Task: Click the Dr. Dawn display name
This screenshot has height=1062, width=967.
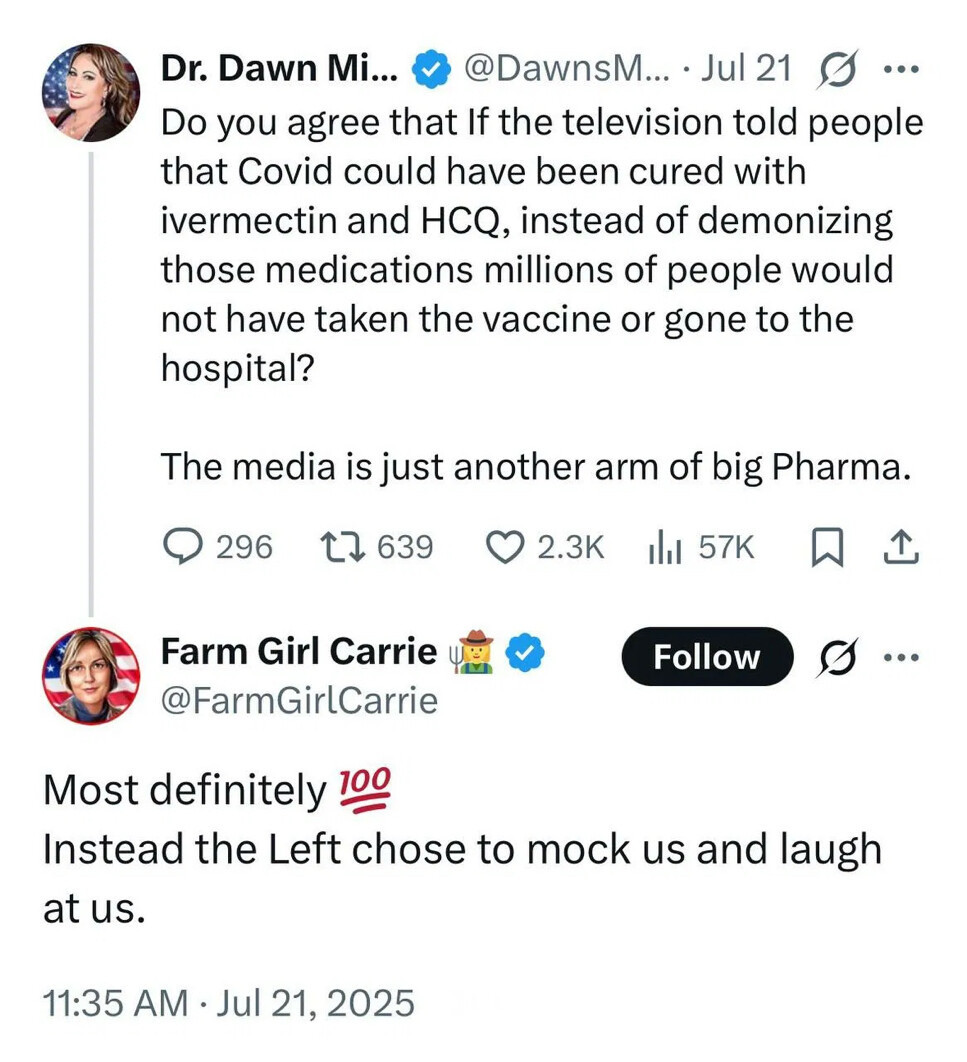Action: point(280,69)
